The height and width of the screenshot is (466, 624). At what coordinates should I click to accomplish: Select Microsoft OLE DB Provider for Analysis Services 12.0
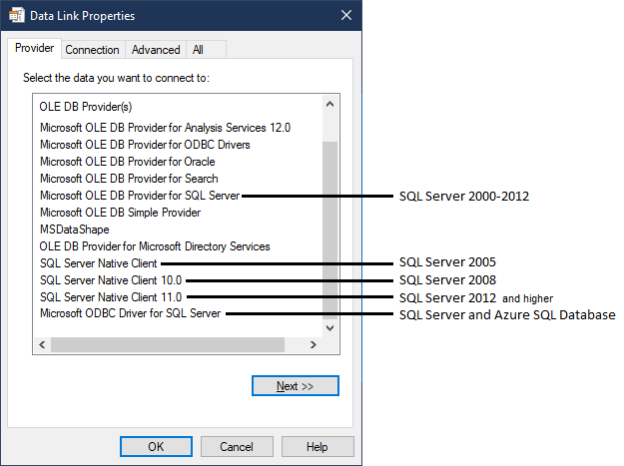tap(165, 128)
